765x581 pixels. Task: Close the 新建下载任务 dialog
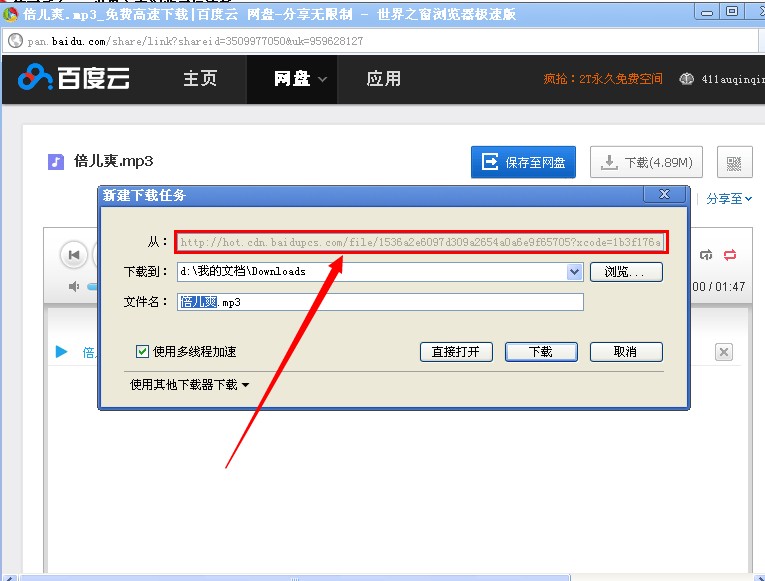click(x=664, y=194)
